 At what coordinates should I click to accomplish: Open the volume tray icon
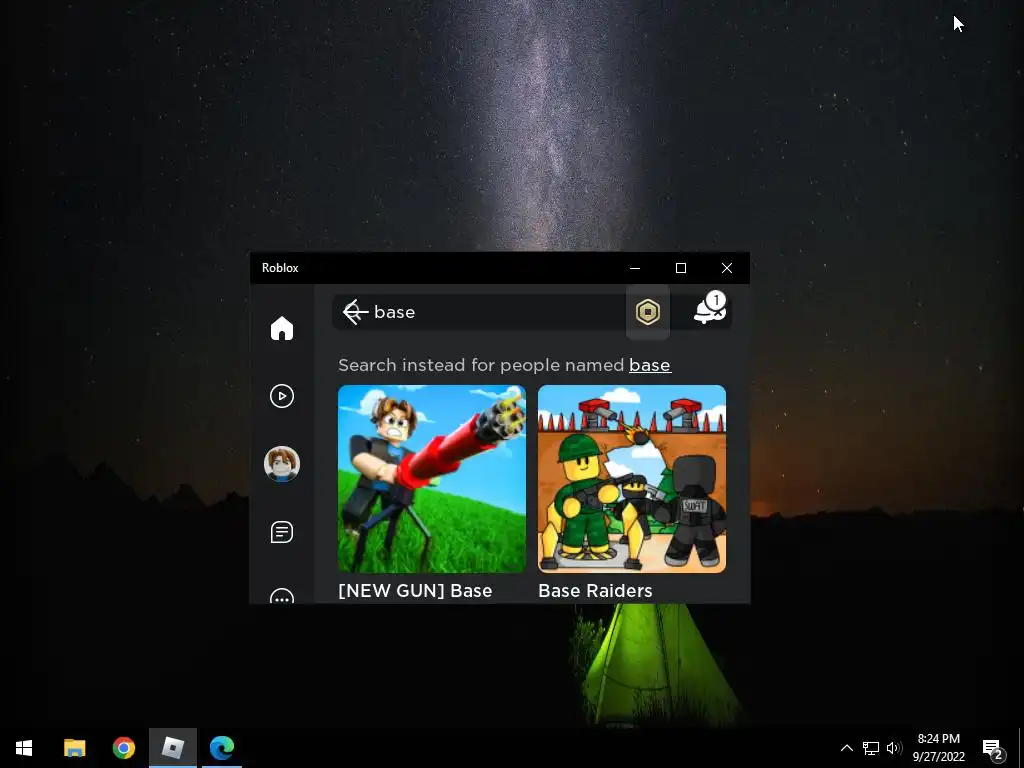point(894,748)
